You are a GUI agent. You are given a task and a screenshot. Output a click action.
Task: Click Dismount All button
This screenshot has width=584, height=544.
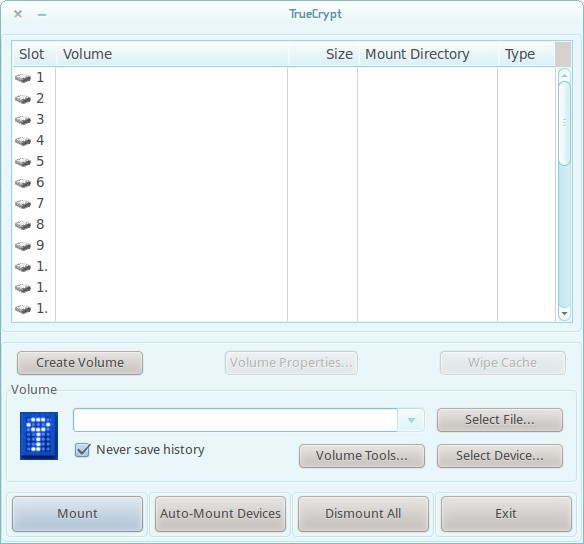[363, 514]
